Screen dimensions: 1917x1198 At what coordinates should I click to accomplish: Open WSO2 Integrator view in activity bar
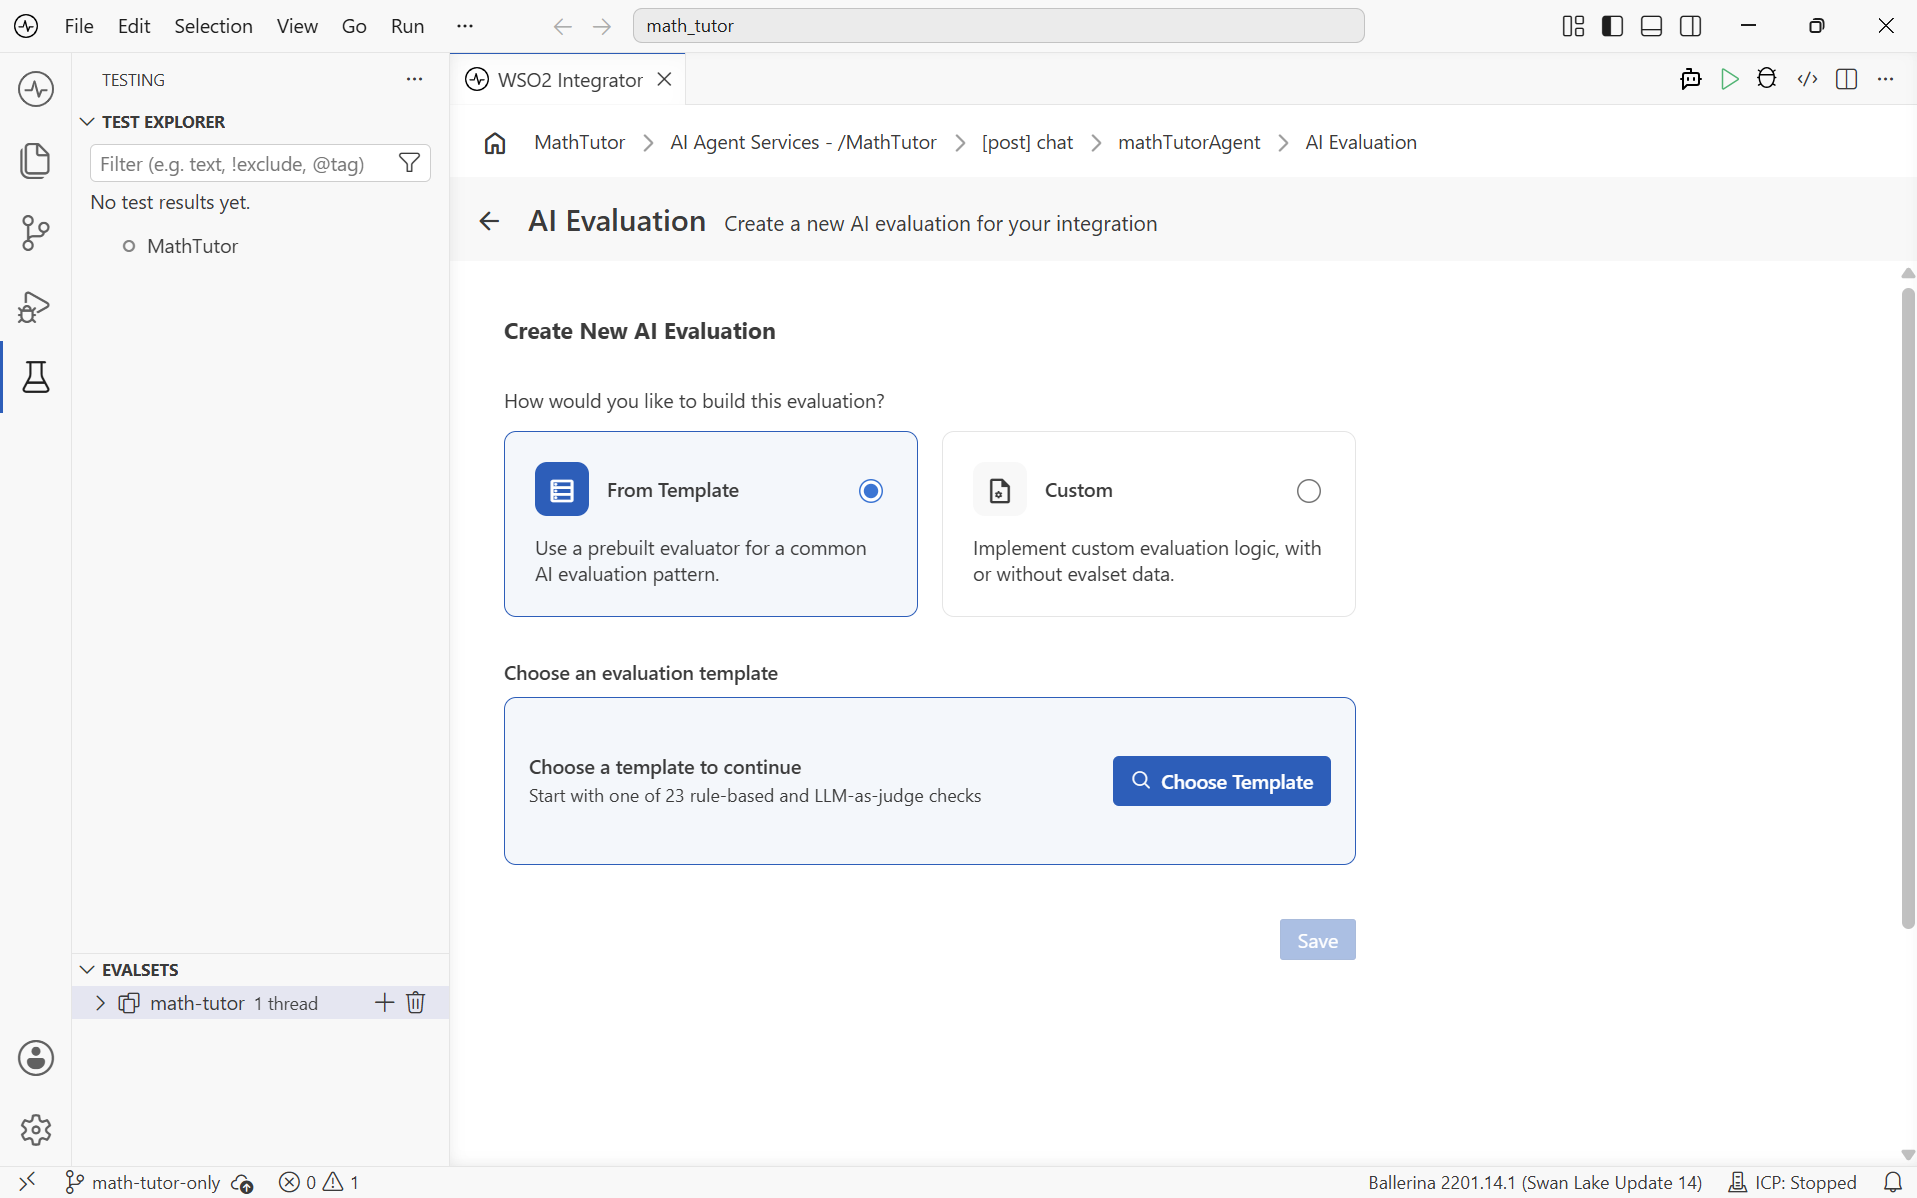[x=36, y=88]
